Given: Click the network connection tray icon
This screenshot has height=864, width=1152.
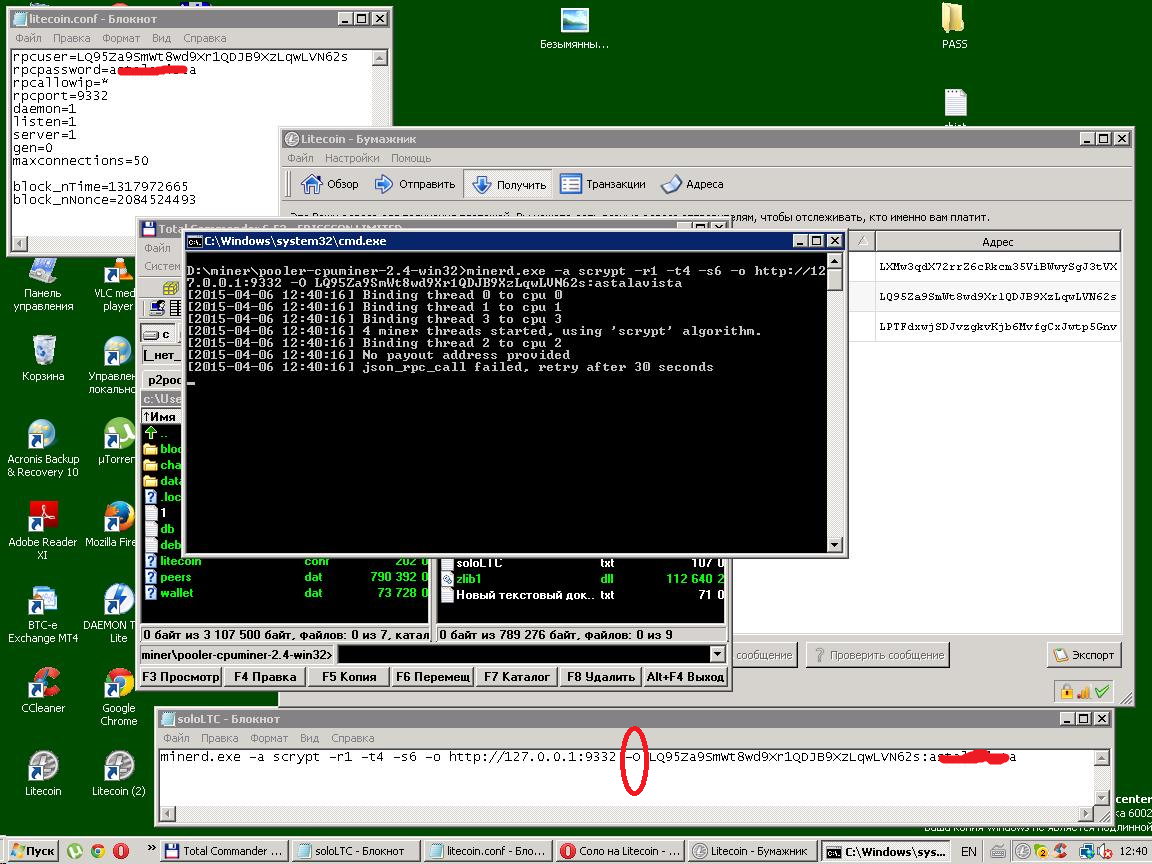Looking at the screenshot, I should pyautogui.click(x=1087, y=851).
